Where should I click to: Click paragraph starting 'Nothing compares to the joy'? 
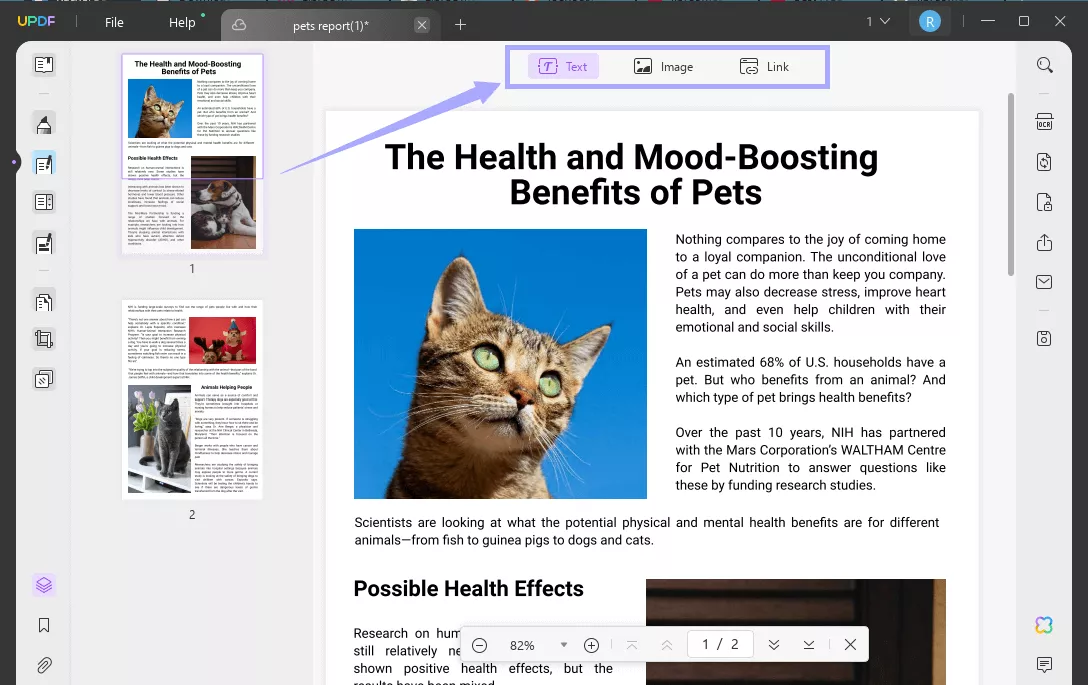click(810, 283)
